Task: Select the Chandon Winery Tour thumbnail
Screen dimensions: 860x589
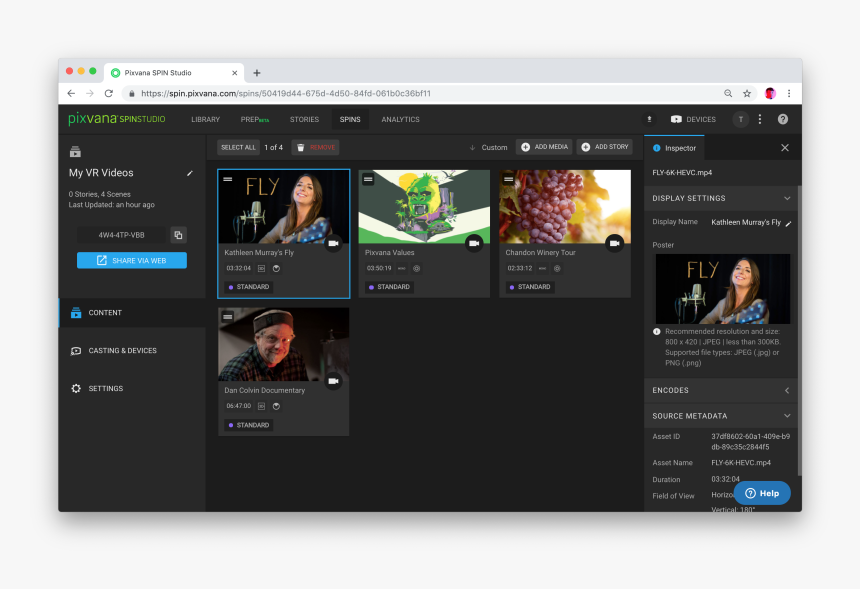Action: [x=565, y=207]
